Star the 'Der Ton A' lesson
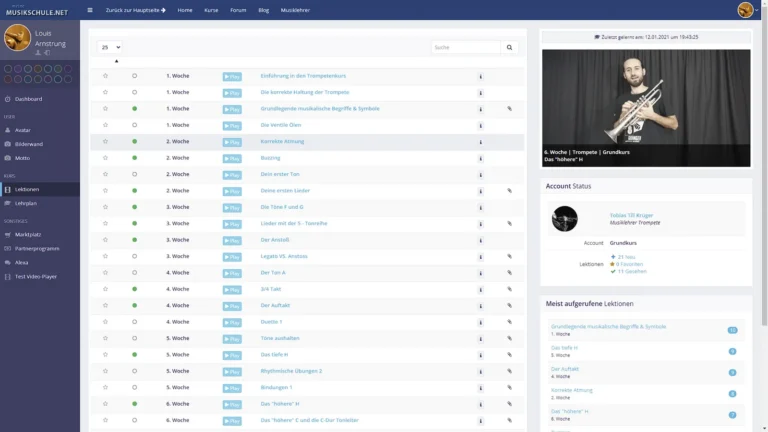 (x=105, y=273)
